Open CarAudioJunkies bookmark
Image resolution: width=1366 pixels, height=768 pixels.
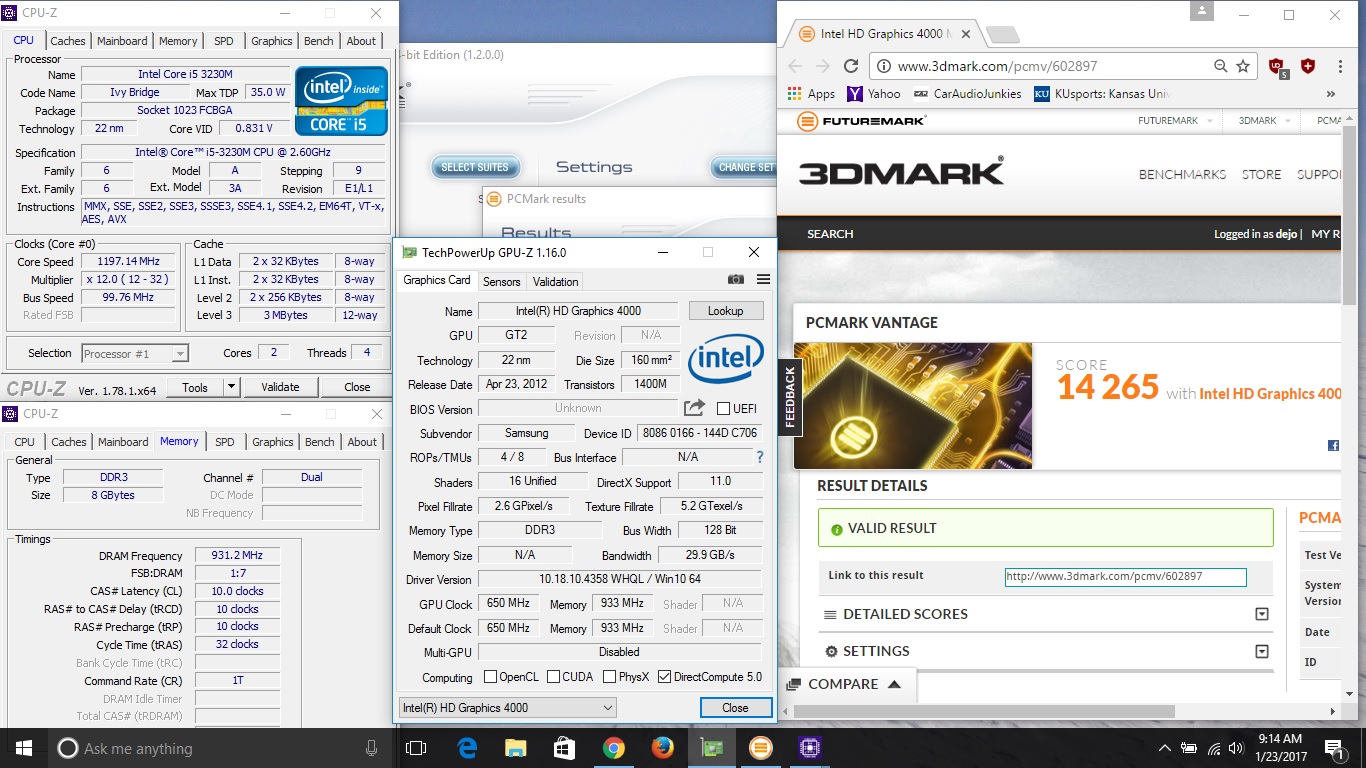tap(967, 93)
